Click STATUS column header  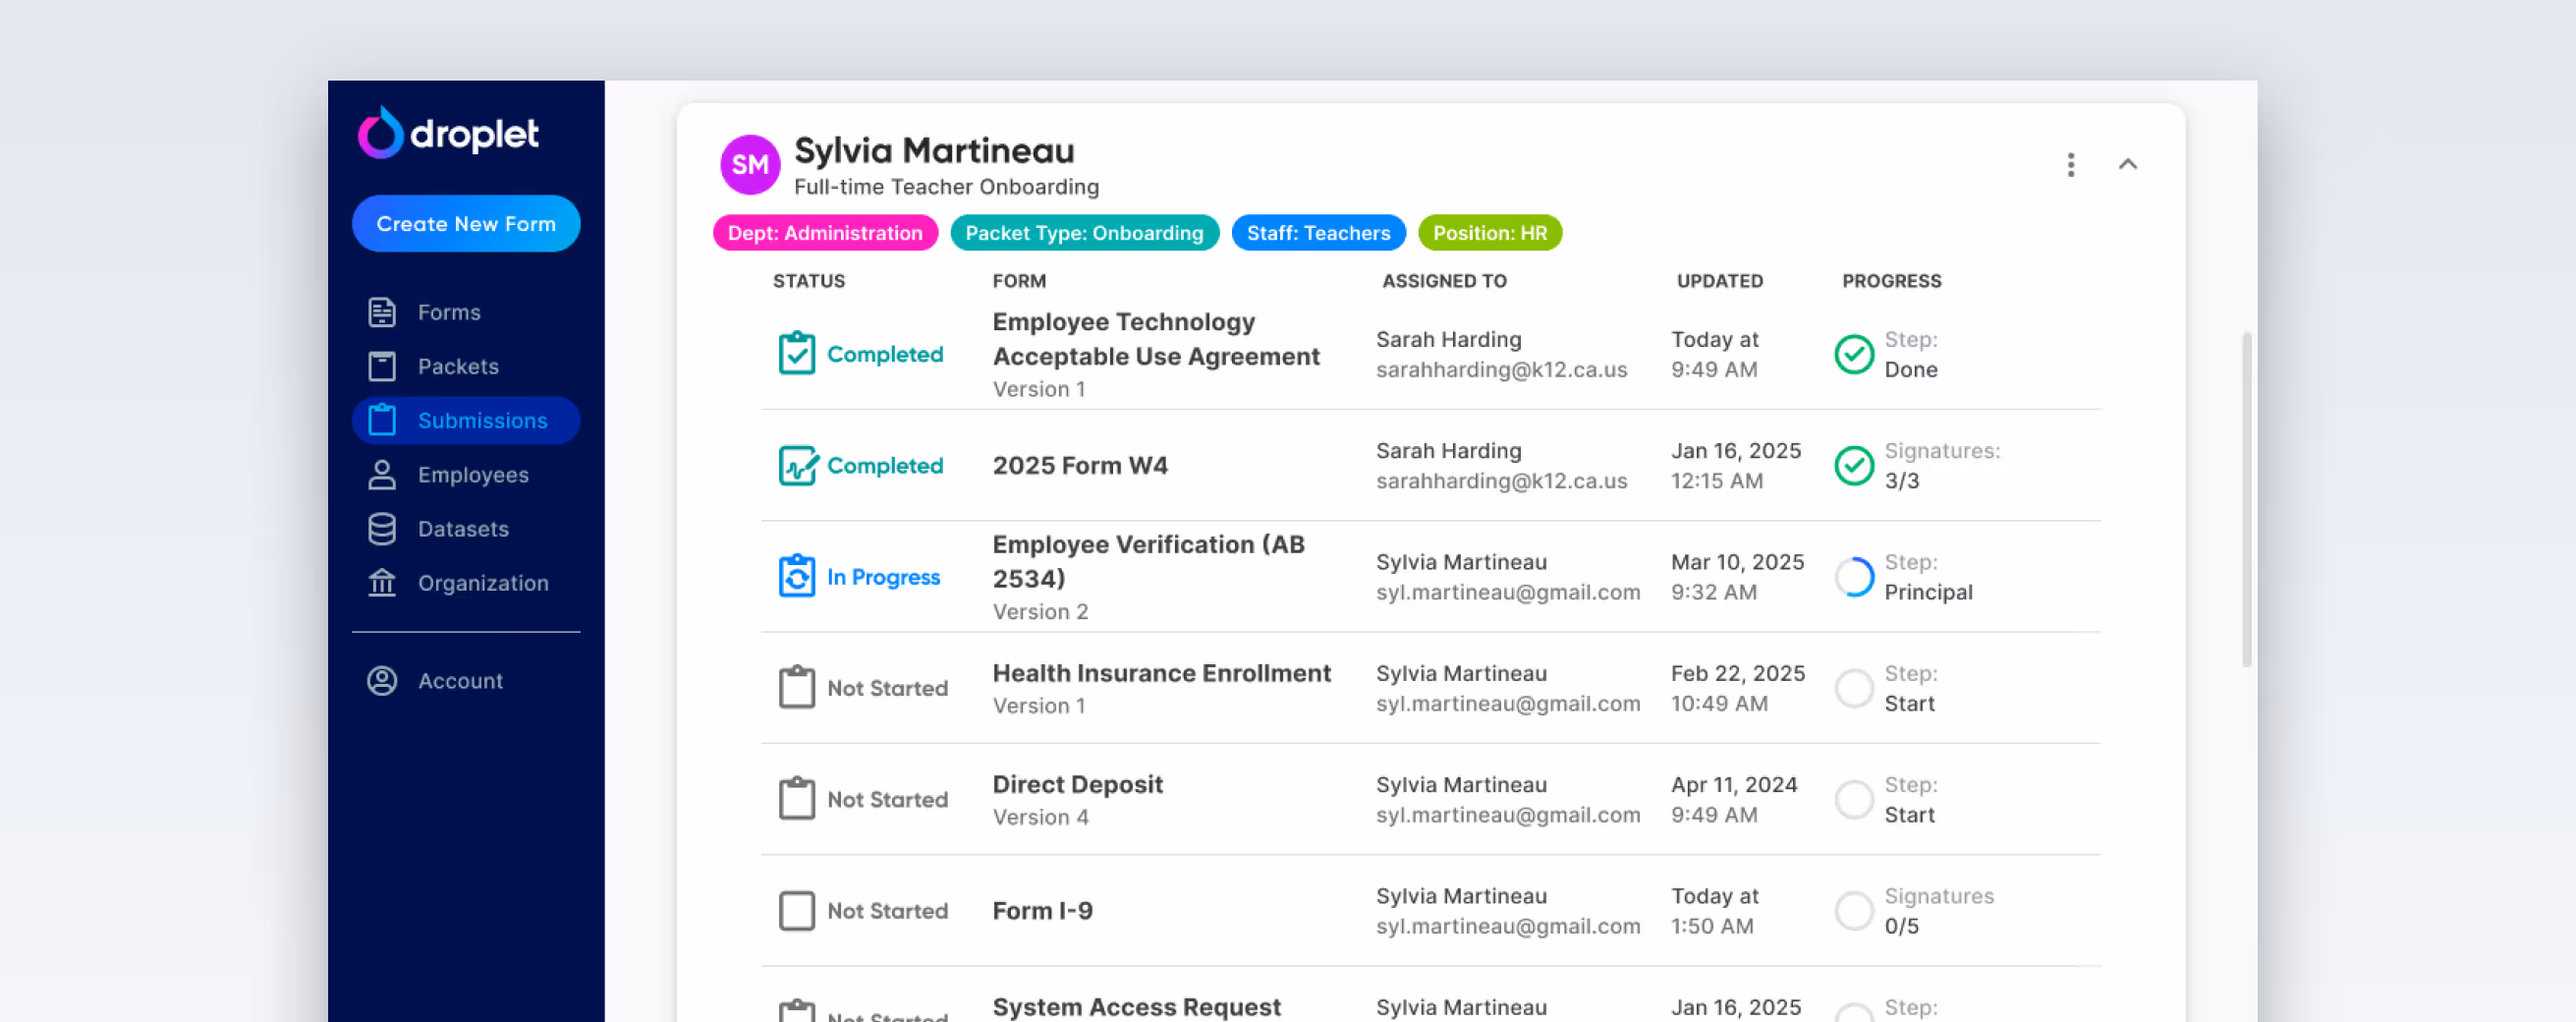(809, 281)
